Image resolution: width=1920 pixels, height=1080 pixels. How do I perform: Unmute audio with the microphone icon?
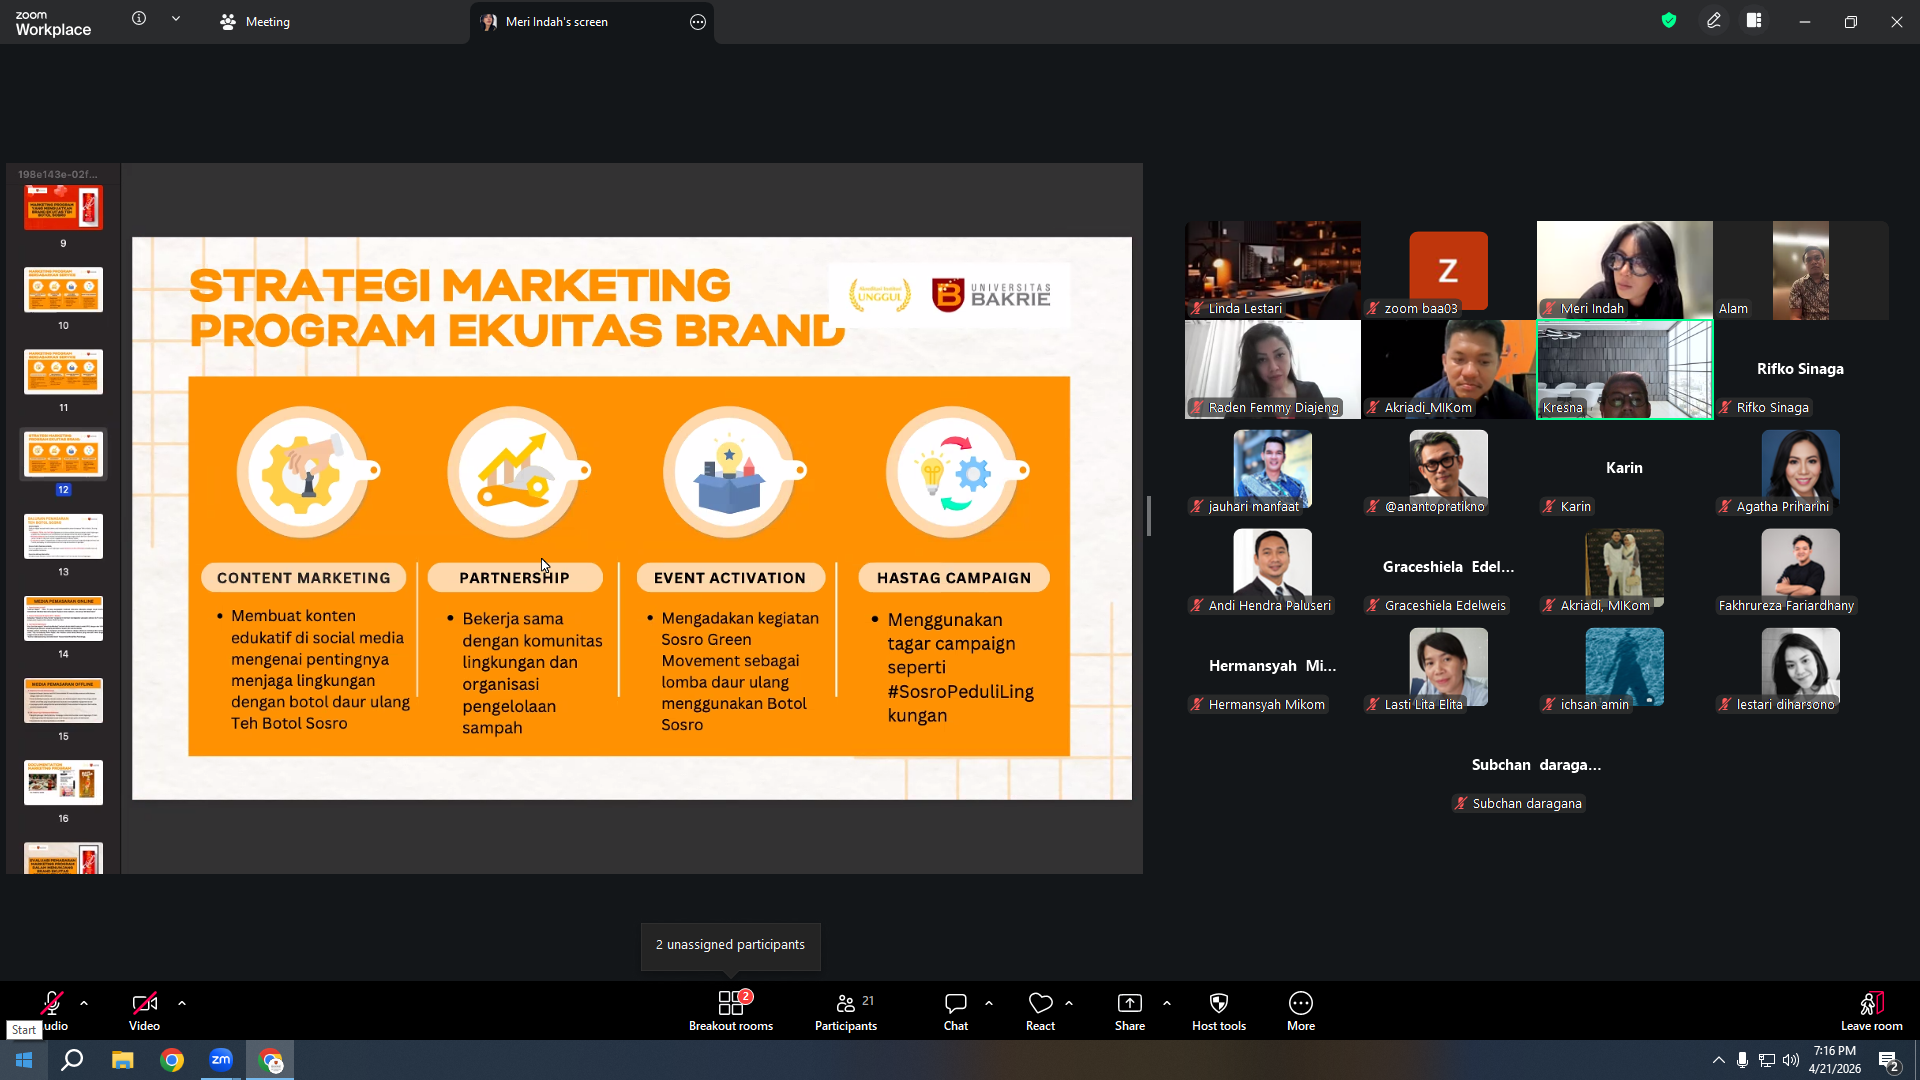coord(52,1003)
